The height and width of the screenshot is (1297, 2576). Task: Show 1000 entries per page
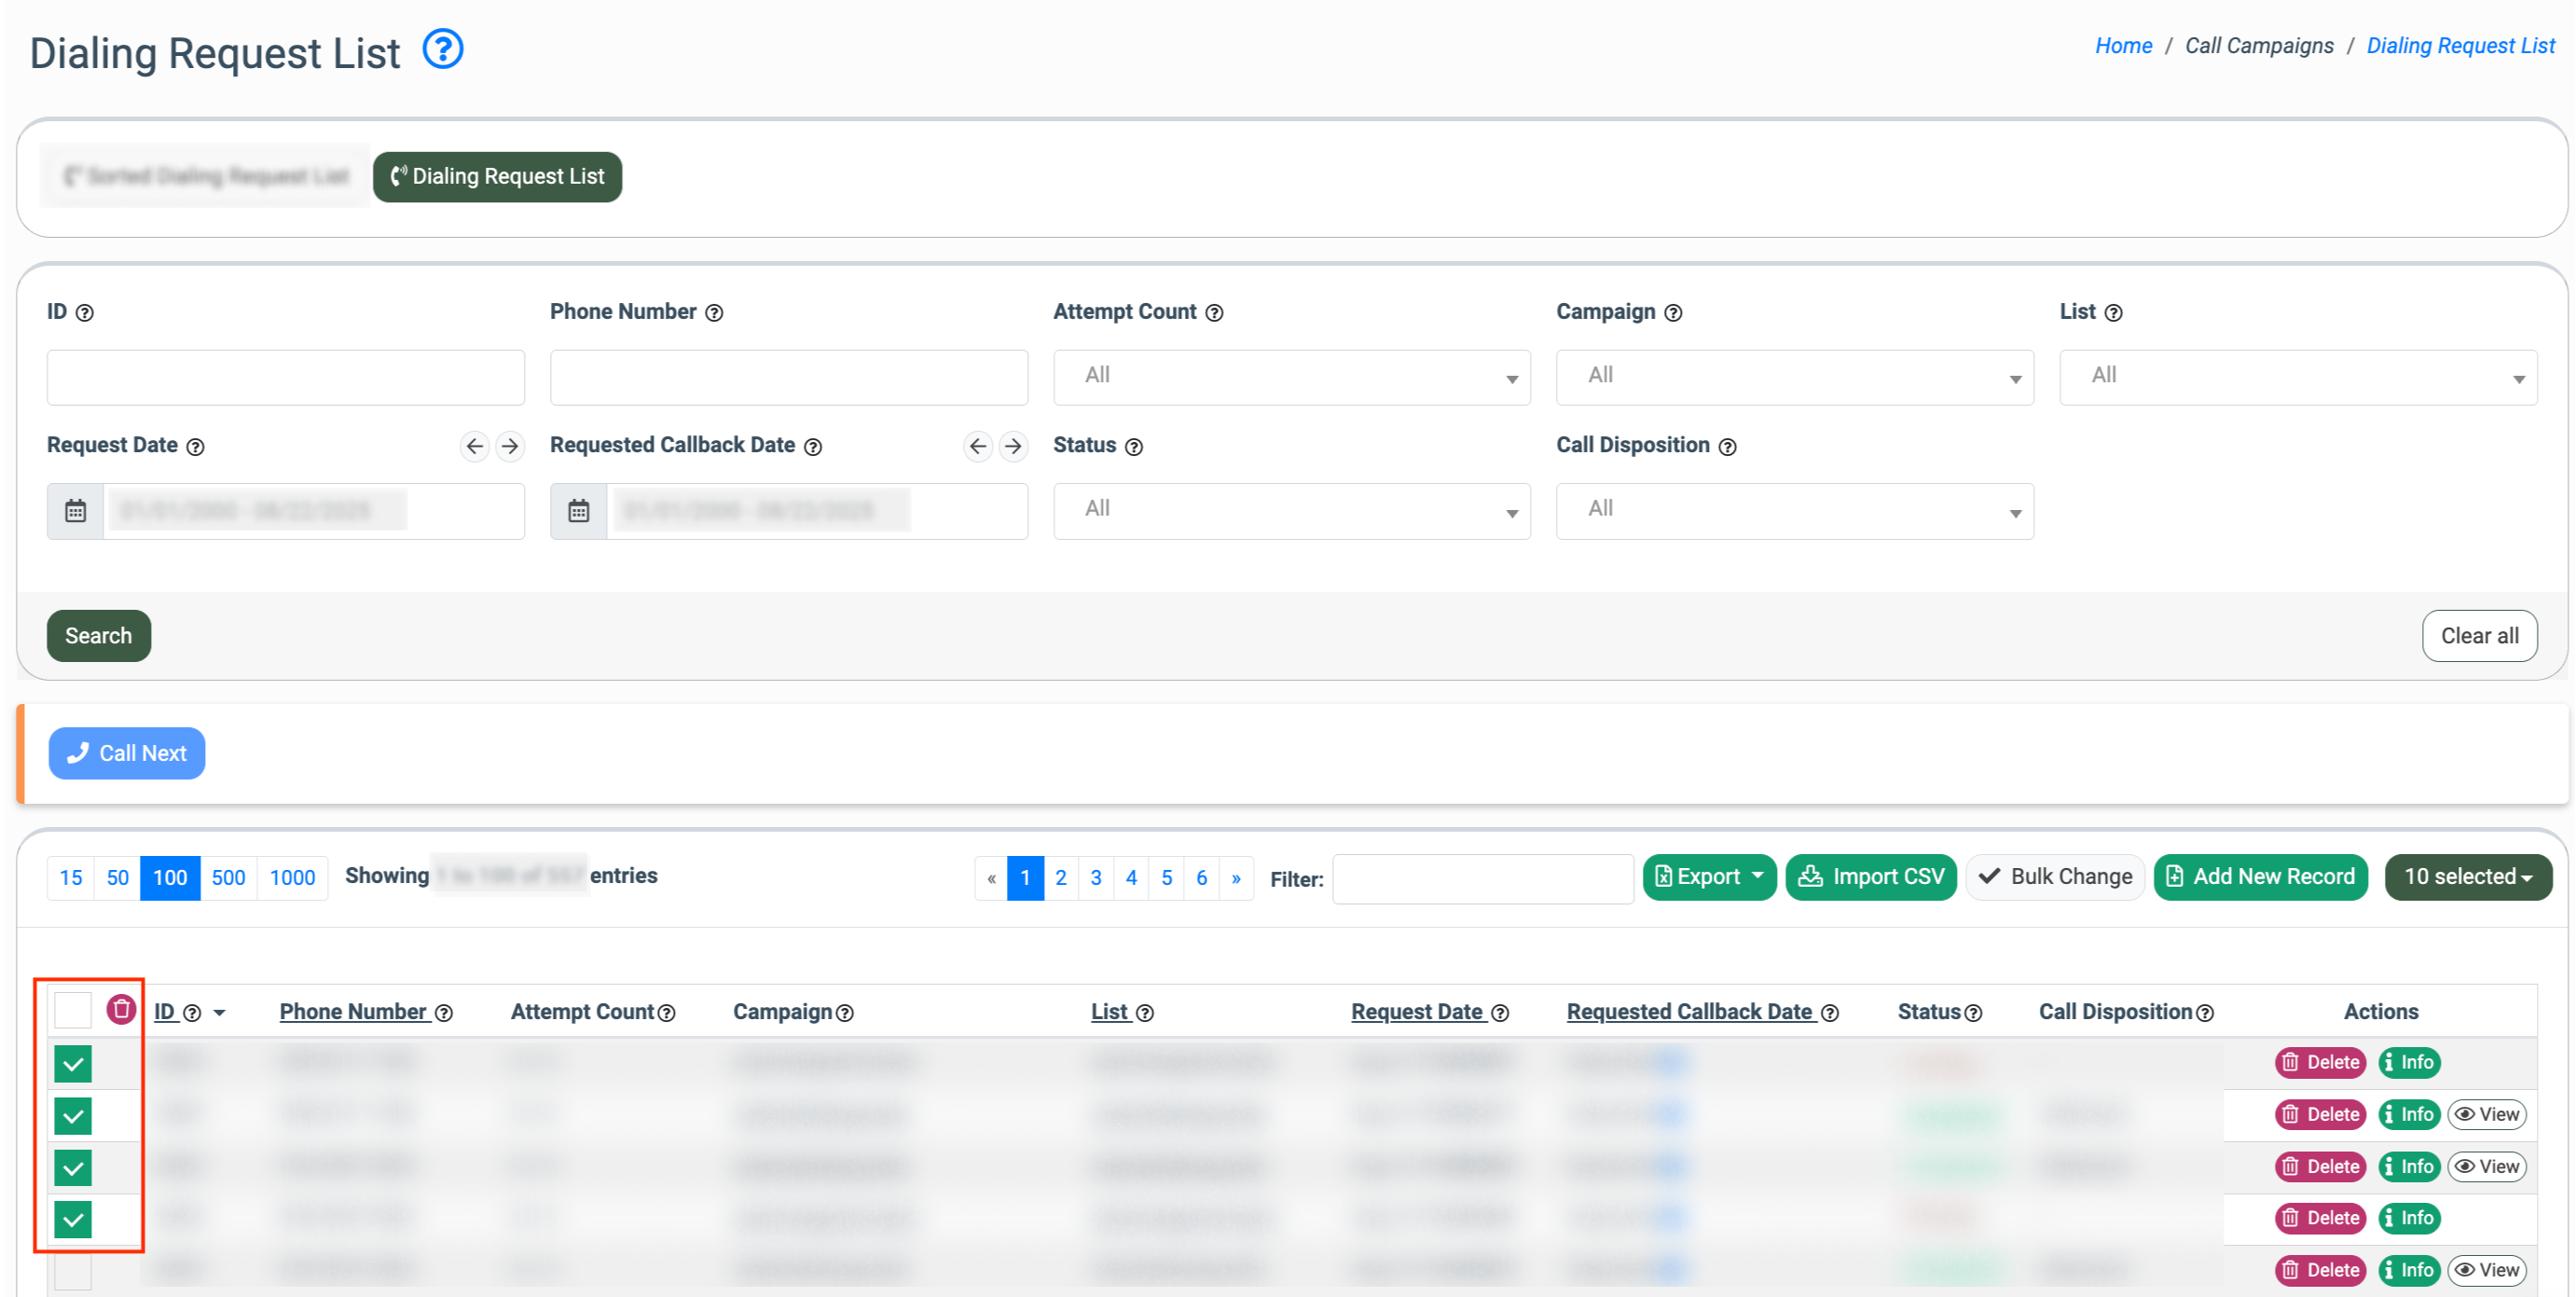tap(292, 878)
